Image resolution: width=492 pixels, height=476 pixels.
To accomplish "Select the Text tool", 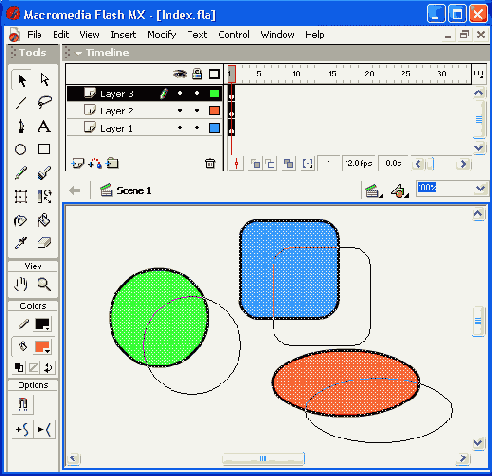I will [44, 126].
